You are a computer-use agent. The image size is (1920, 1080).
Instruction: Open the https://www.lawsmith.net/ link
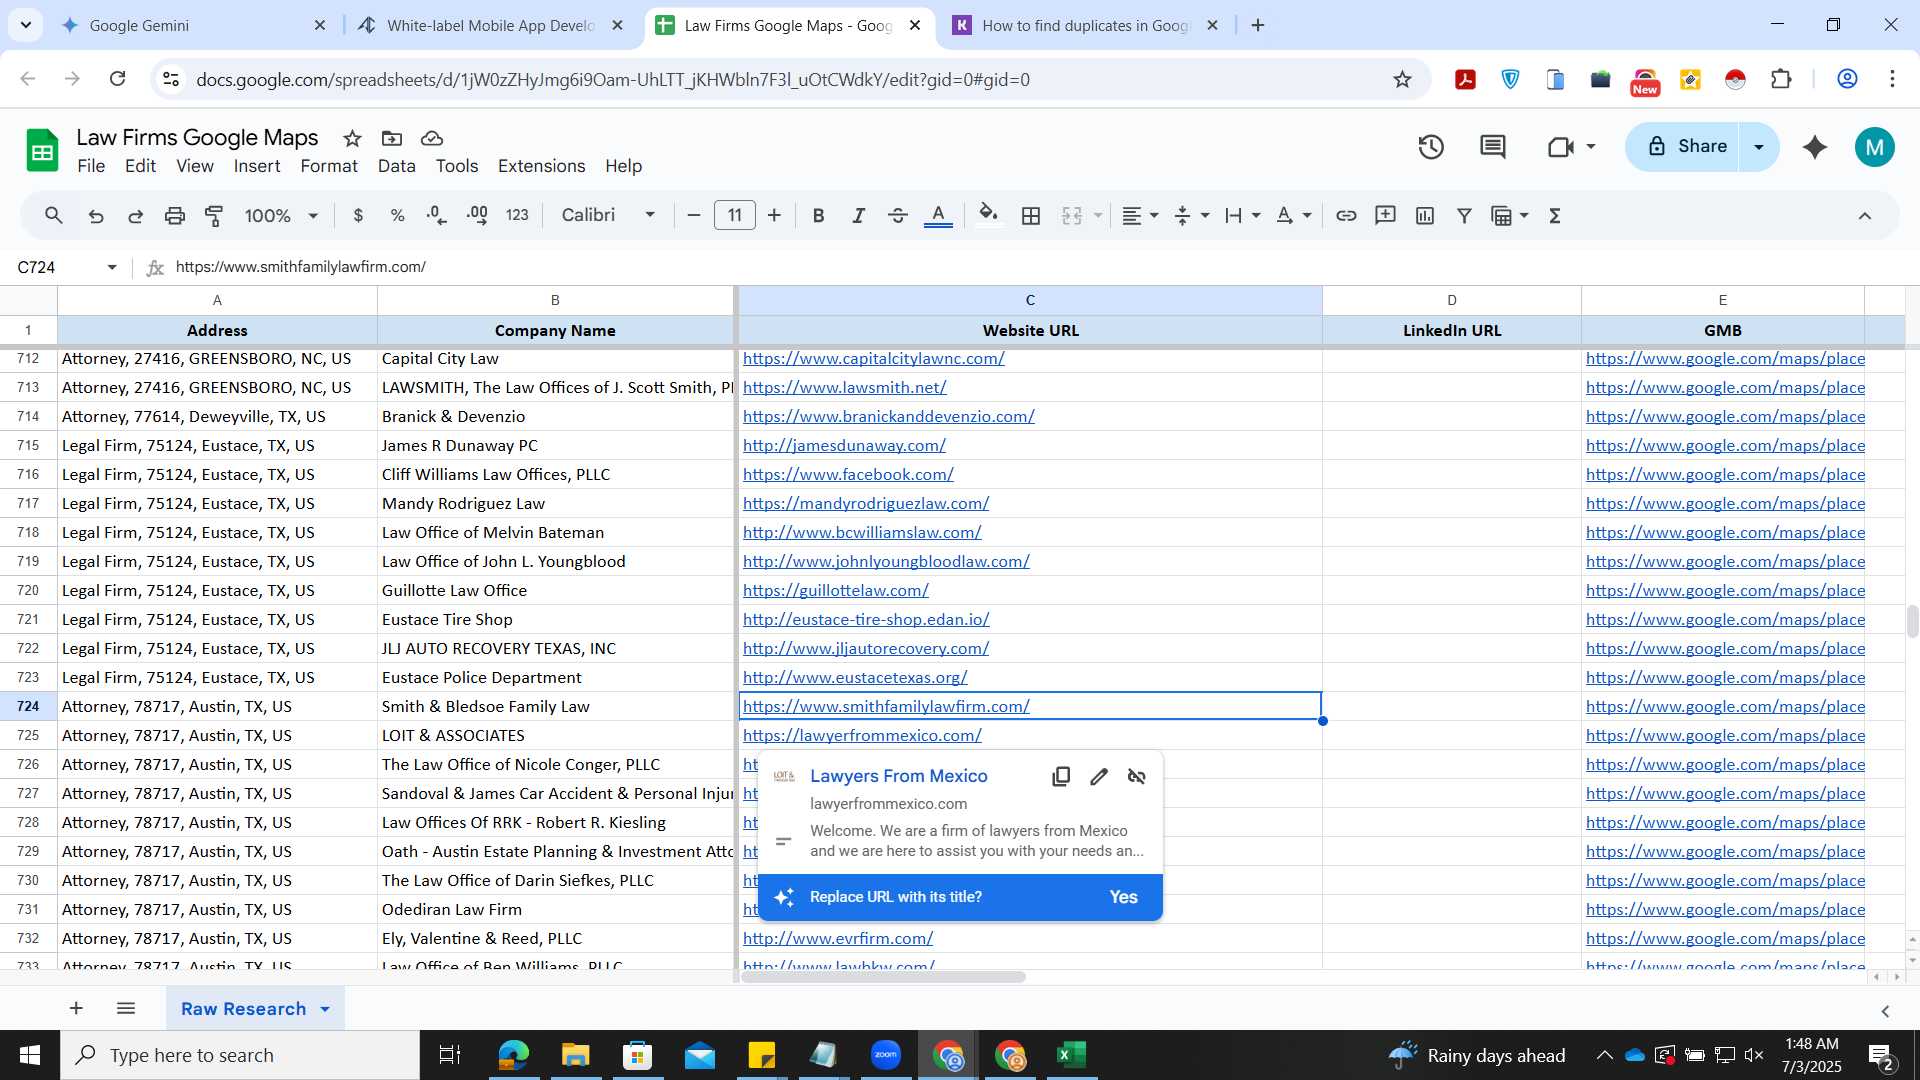click(844, 387)
